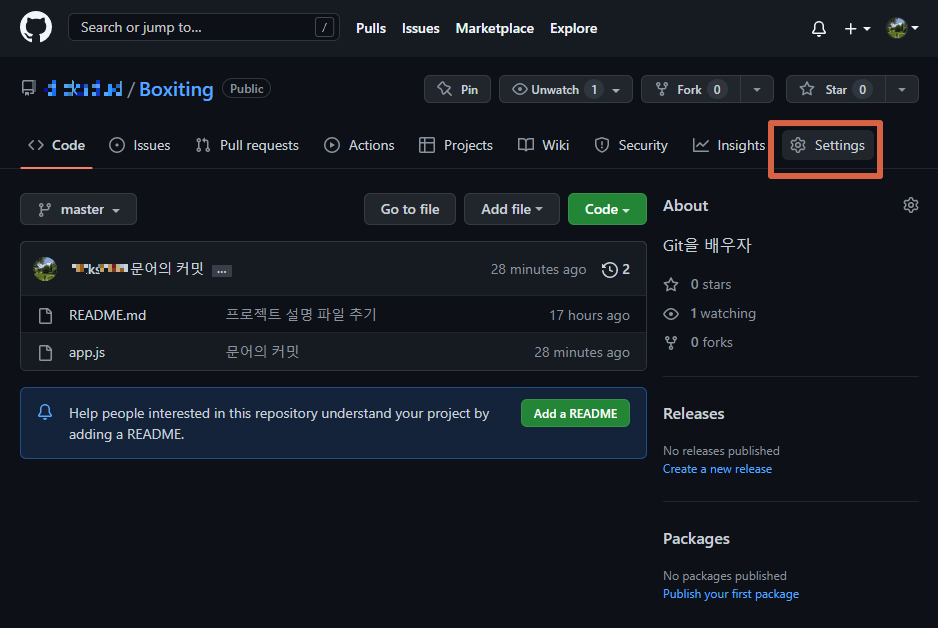View the 0 stars link
The width and height of the screenshot is (938, 628).
[x=698, y=285]
